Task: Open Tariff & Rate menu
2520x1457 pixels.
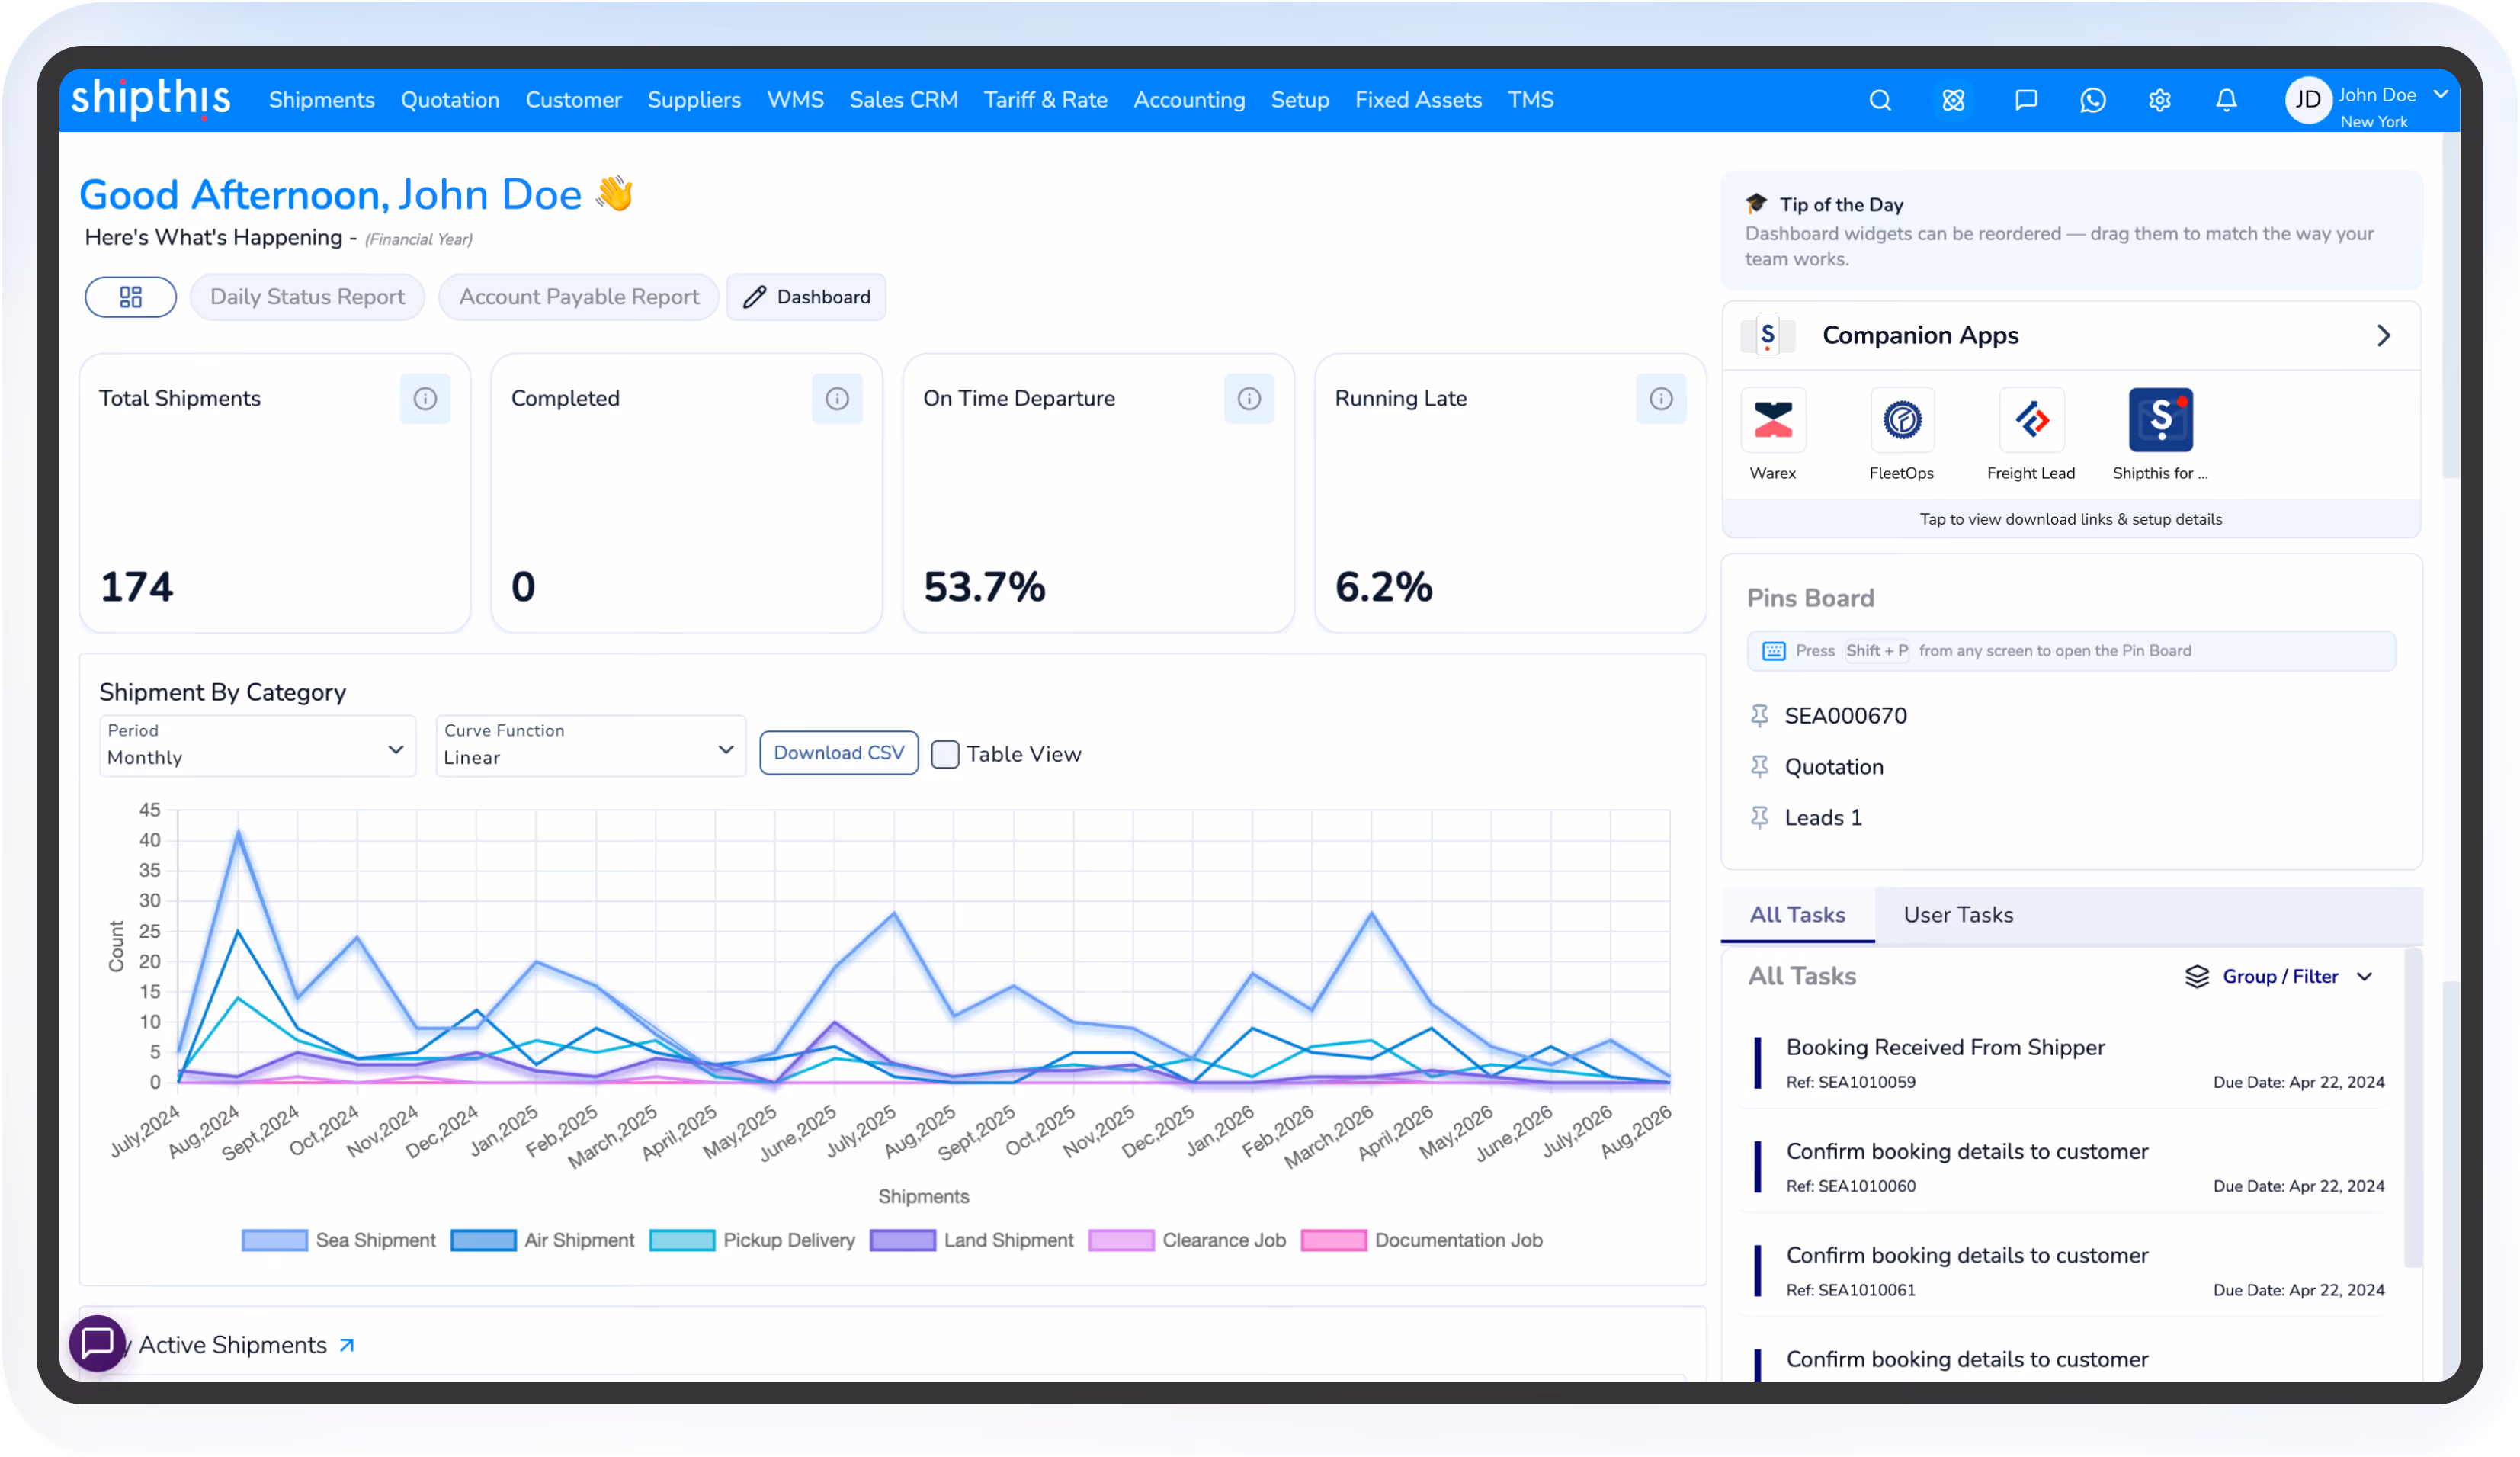Action: point(1045,100)
